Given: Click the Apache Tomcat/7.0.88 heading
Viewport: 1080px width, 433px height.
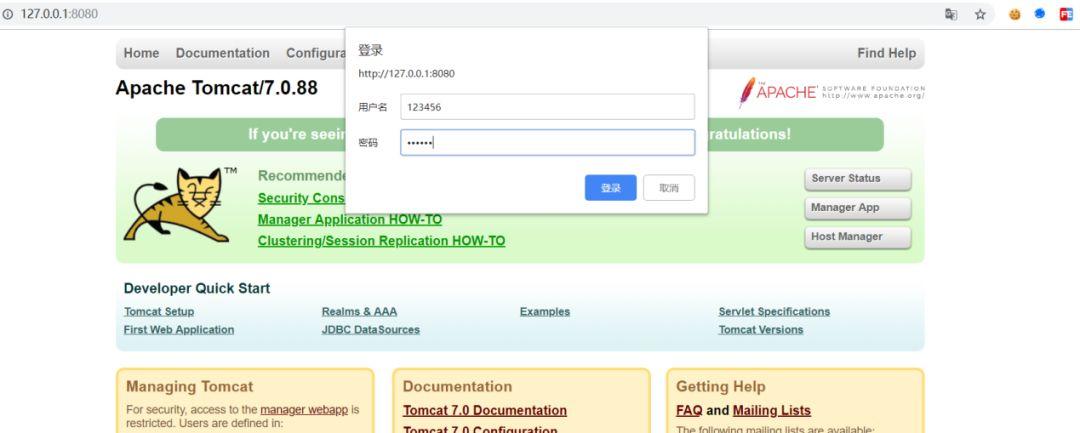Looking at the screenshot, I should click(x=217, y=88).
